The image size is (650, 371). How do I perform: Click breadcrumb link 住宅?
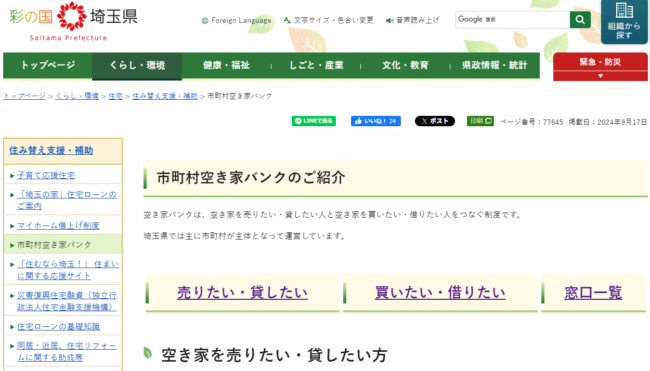115,96
